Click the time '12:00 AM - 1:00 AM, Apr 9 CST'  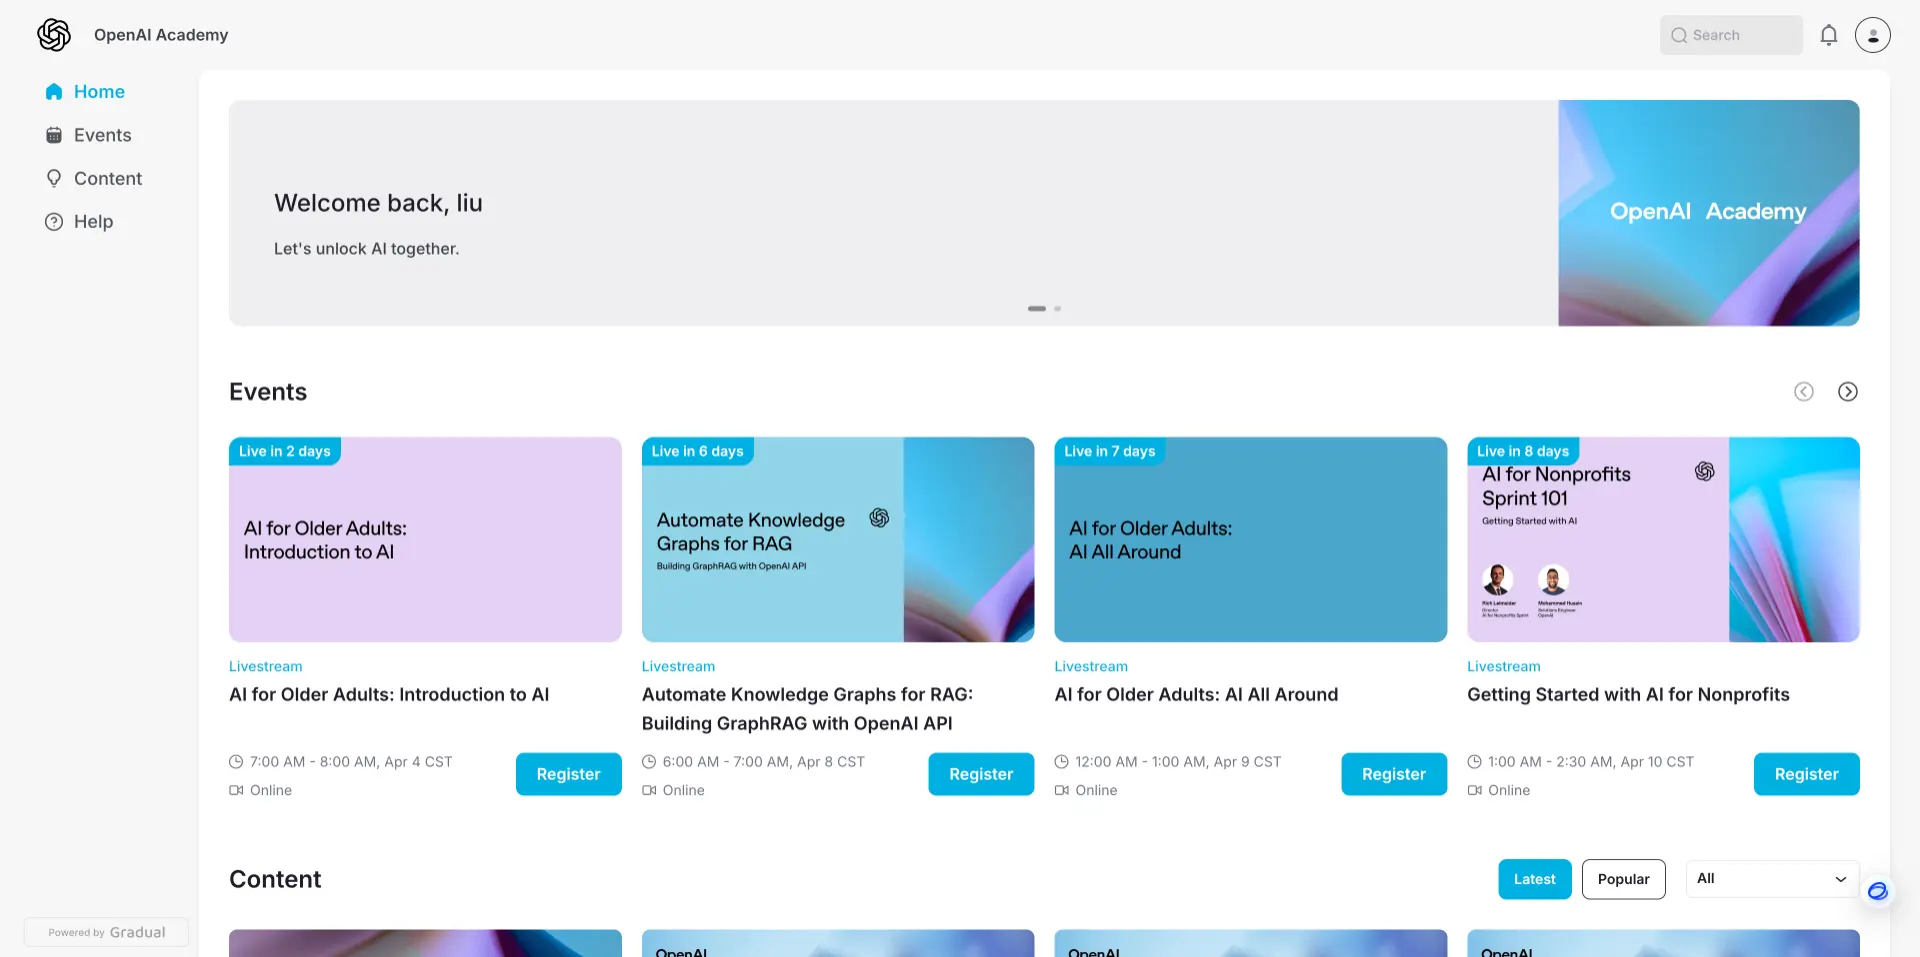(1178, 762)
